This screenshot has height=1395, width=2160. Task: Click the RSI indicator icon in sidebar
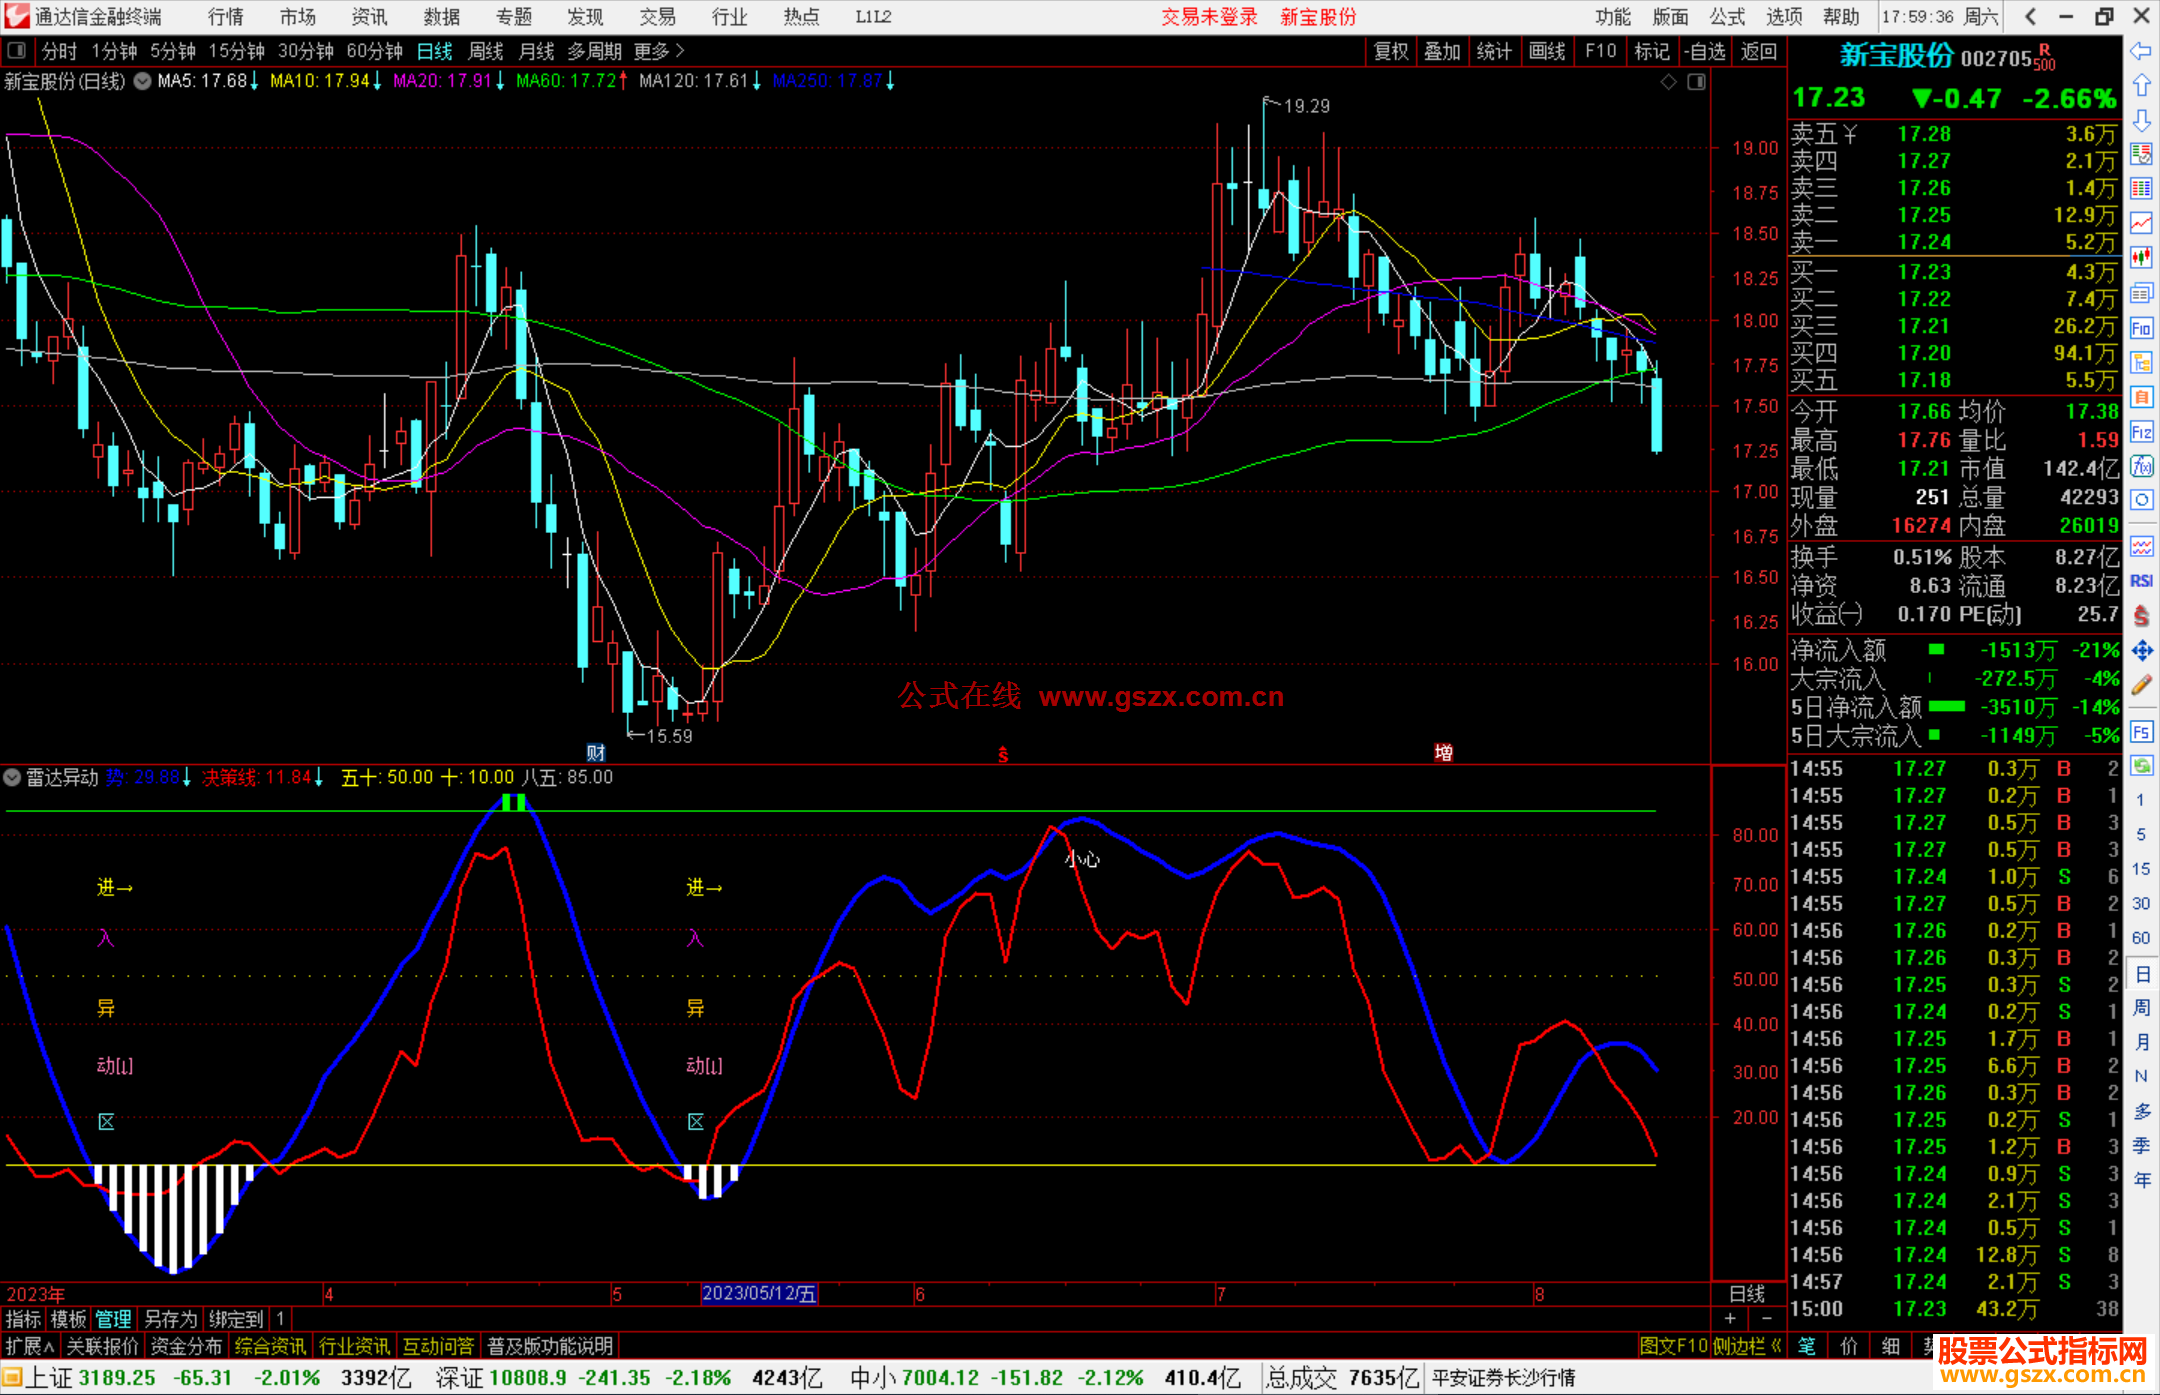click(x=2141, y=581)
